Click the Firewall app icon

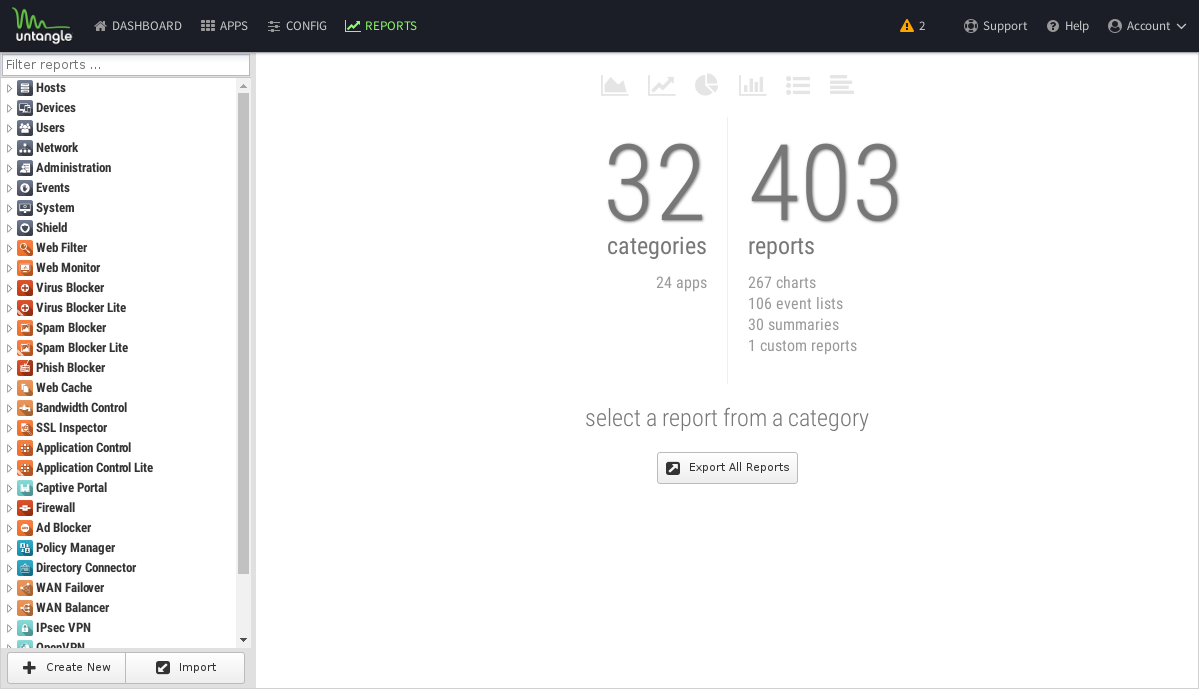tap(25, 508)
